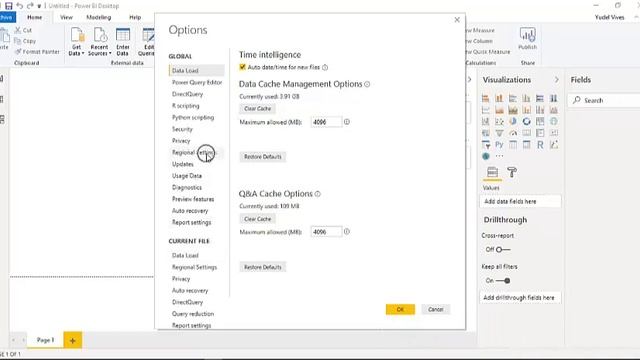640x360 pixels.
Task: Click info icon beside Q&A Cache Options
Action: [318, 194]
